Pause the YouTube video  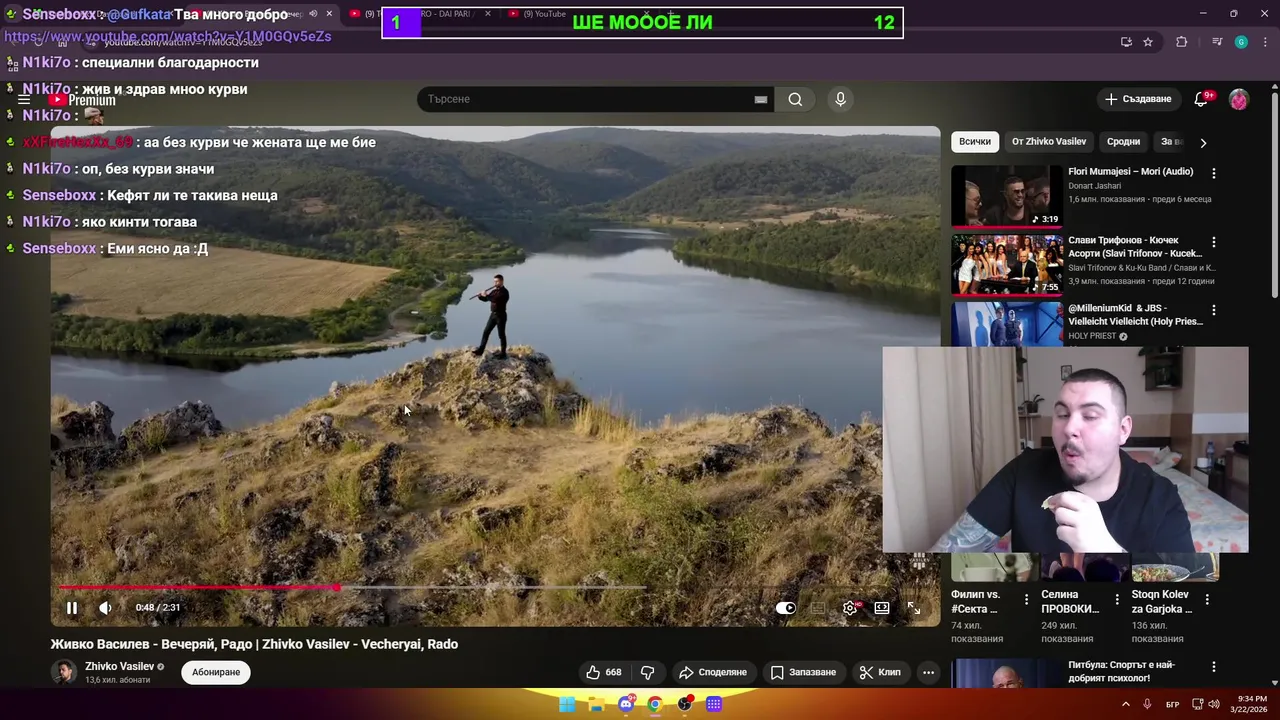(72, 608)
